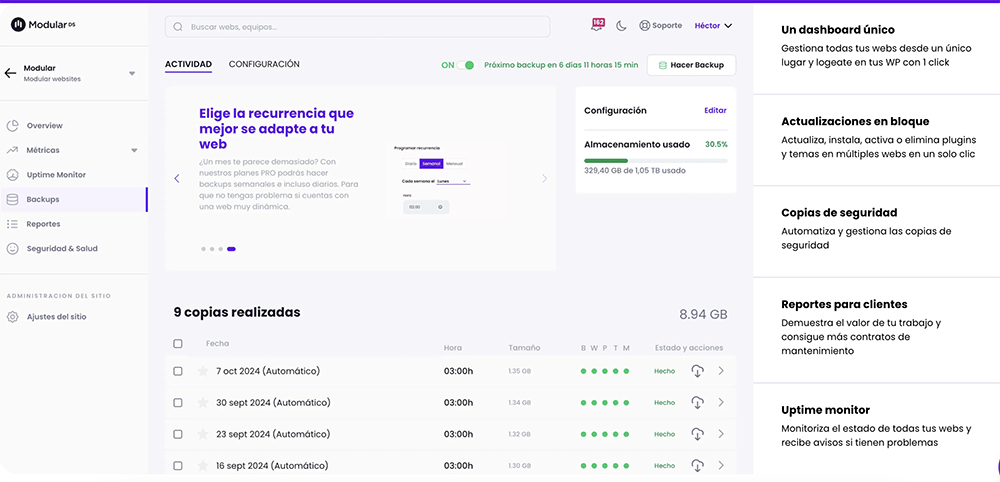The image size is (1000, 482).
Task: Expand the 30 sept 2024 backup row chevron
Action: click(721, 402)
